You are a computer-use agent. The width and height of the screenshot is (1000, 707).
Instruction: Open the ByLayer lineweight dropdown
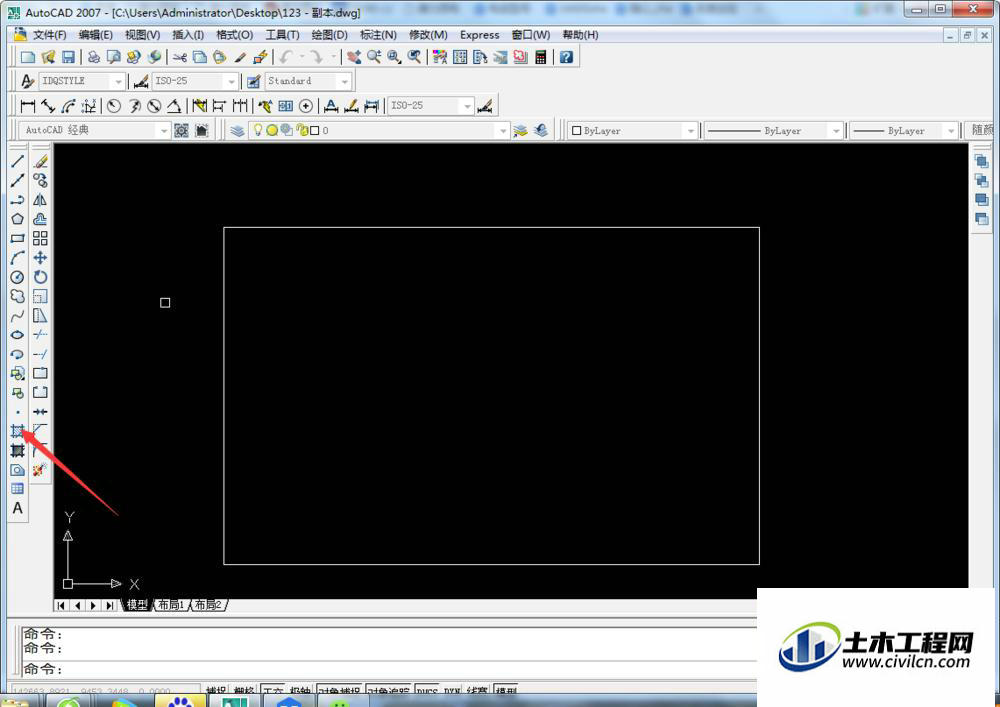pyautogui.click(x=951, y=131)
